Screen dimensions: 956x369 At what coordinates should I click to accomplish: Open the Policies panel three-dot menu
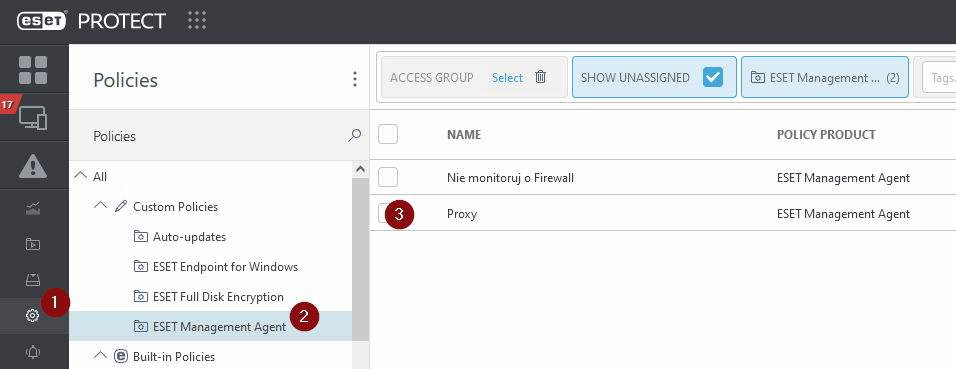click(355, 79)
